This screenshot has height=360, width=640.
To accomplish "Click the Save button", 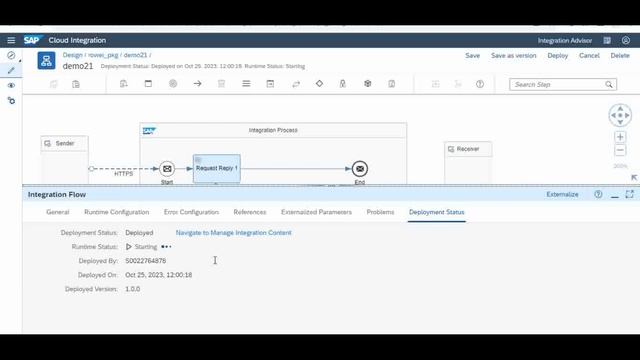I will click(x=473, y=56).
